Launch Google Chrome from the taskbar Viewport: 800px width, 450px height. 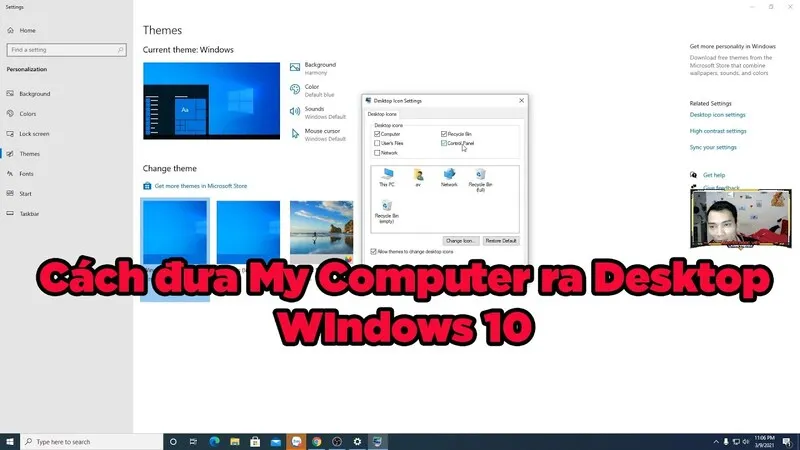click(317, 442)
